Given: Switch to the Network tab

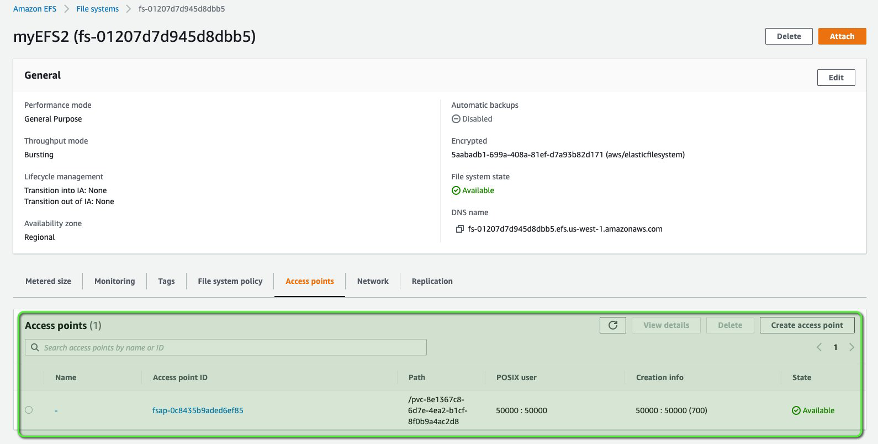Looking at the screenshot, I should [x=373, y=281].
